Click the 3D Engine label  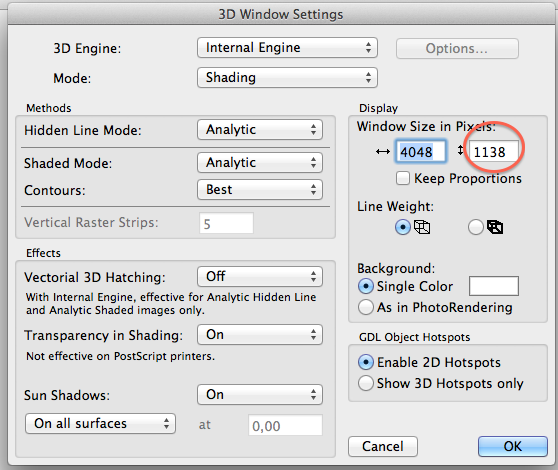point(87,48)
